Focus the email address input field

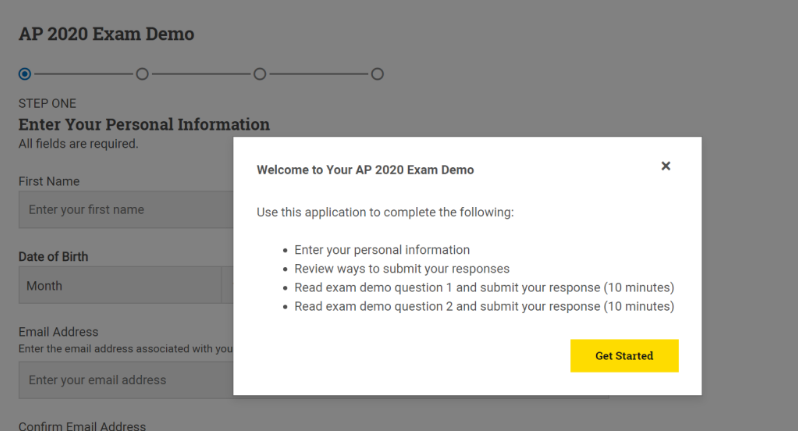click(x=126, y=380)
